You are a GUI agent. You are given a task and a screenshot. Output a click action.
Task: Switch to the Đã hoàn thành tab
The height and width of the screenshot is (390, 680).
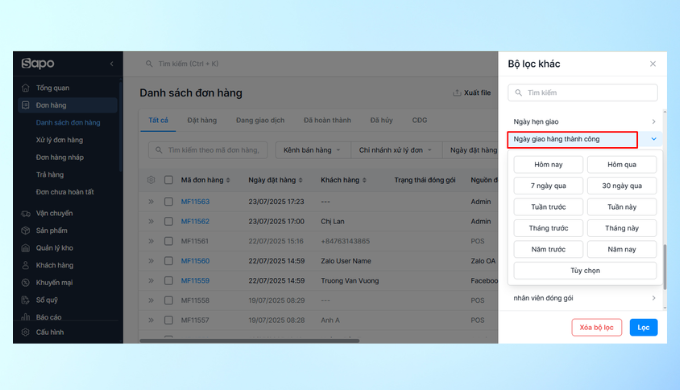pyautogui.click(x=327, y=120)
